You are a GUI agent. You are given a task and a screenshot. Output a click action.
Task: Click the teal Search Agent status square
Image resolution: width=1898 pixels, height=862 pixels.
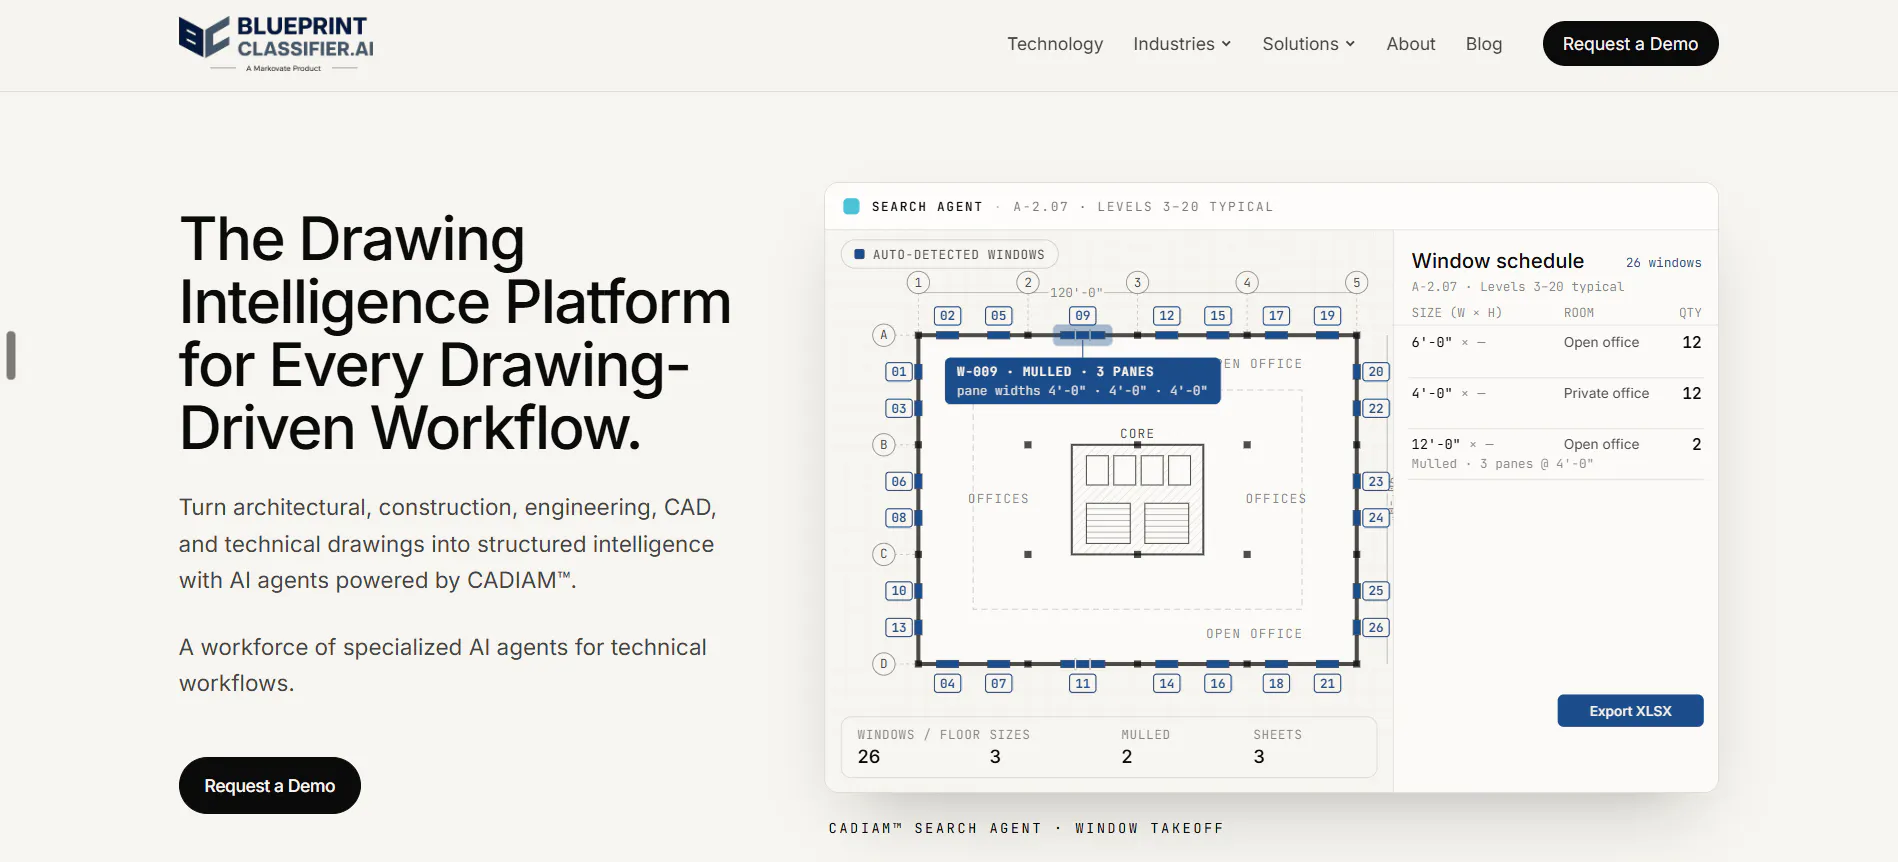click(852, 206)
